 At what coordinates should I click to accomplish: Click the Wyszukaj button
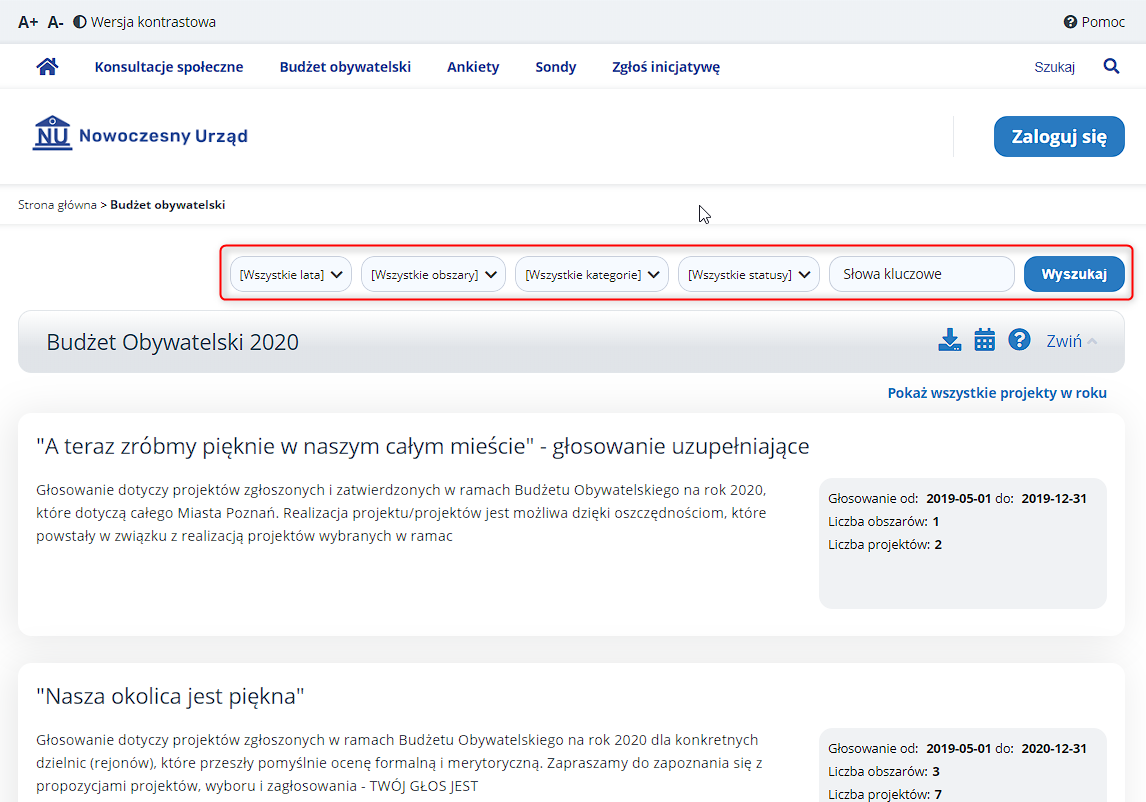1074,274
